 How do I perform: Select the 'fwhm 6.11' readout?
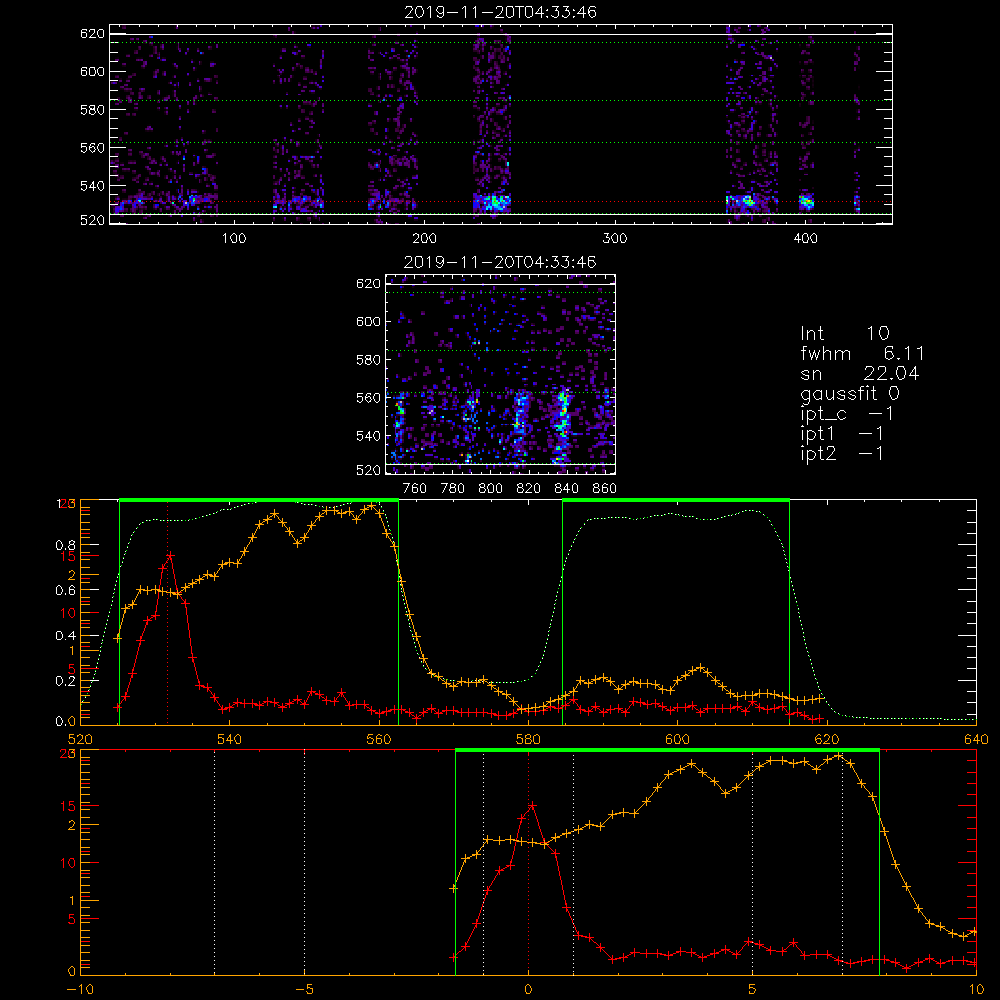click(x=862, y=353)
